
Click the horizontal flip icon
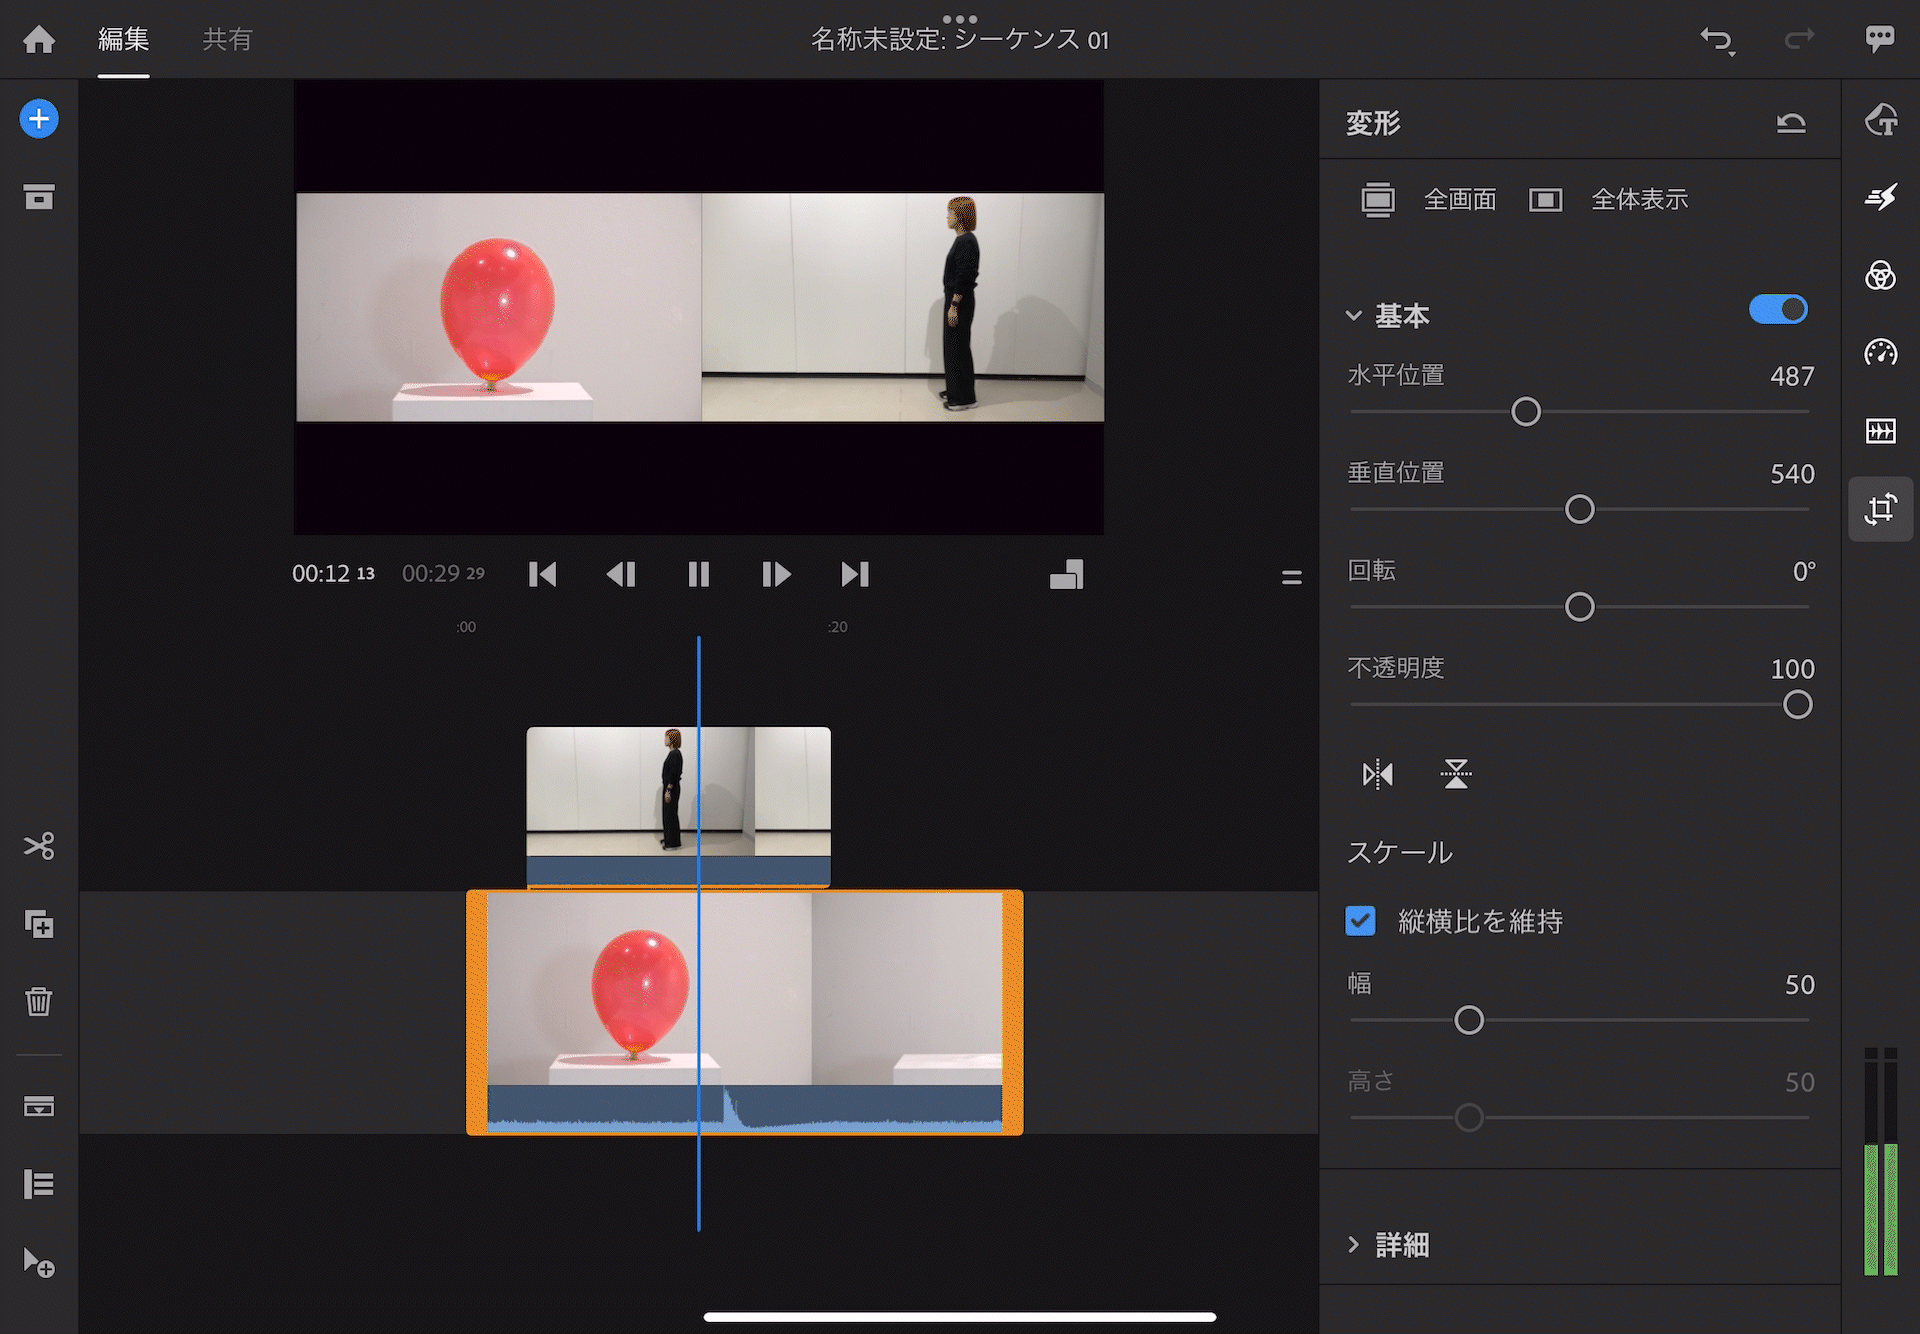[1377, 774]
